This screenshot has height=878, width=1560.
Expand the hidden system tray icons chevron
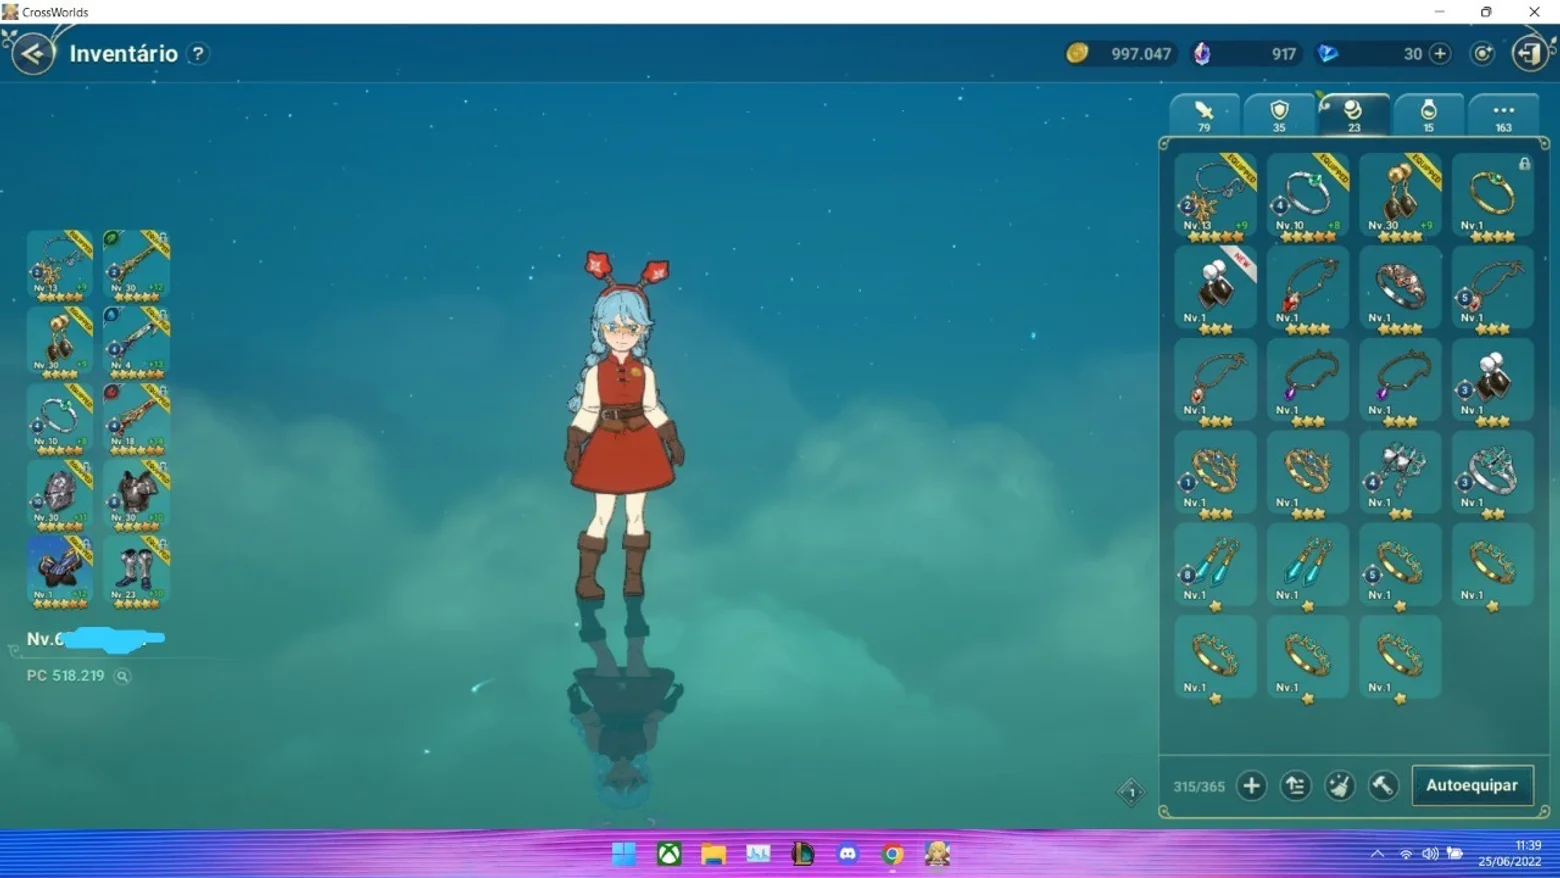coord(1377,854)
